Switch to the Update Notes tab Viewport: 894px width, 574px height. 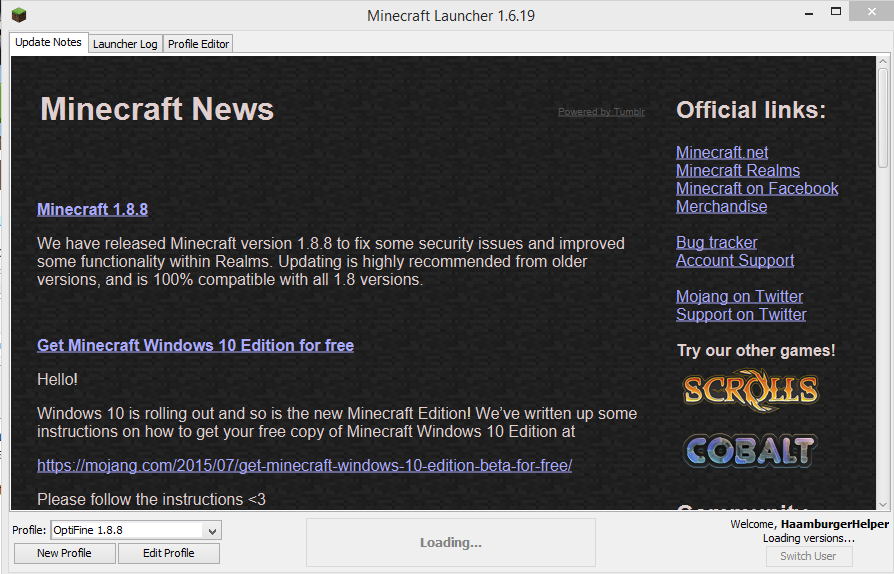[48, 43]
